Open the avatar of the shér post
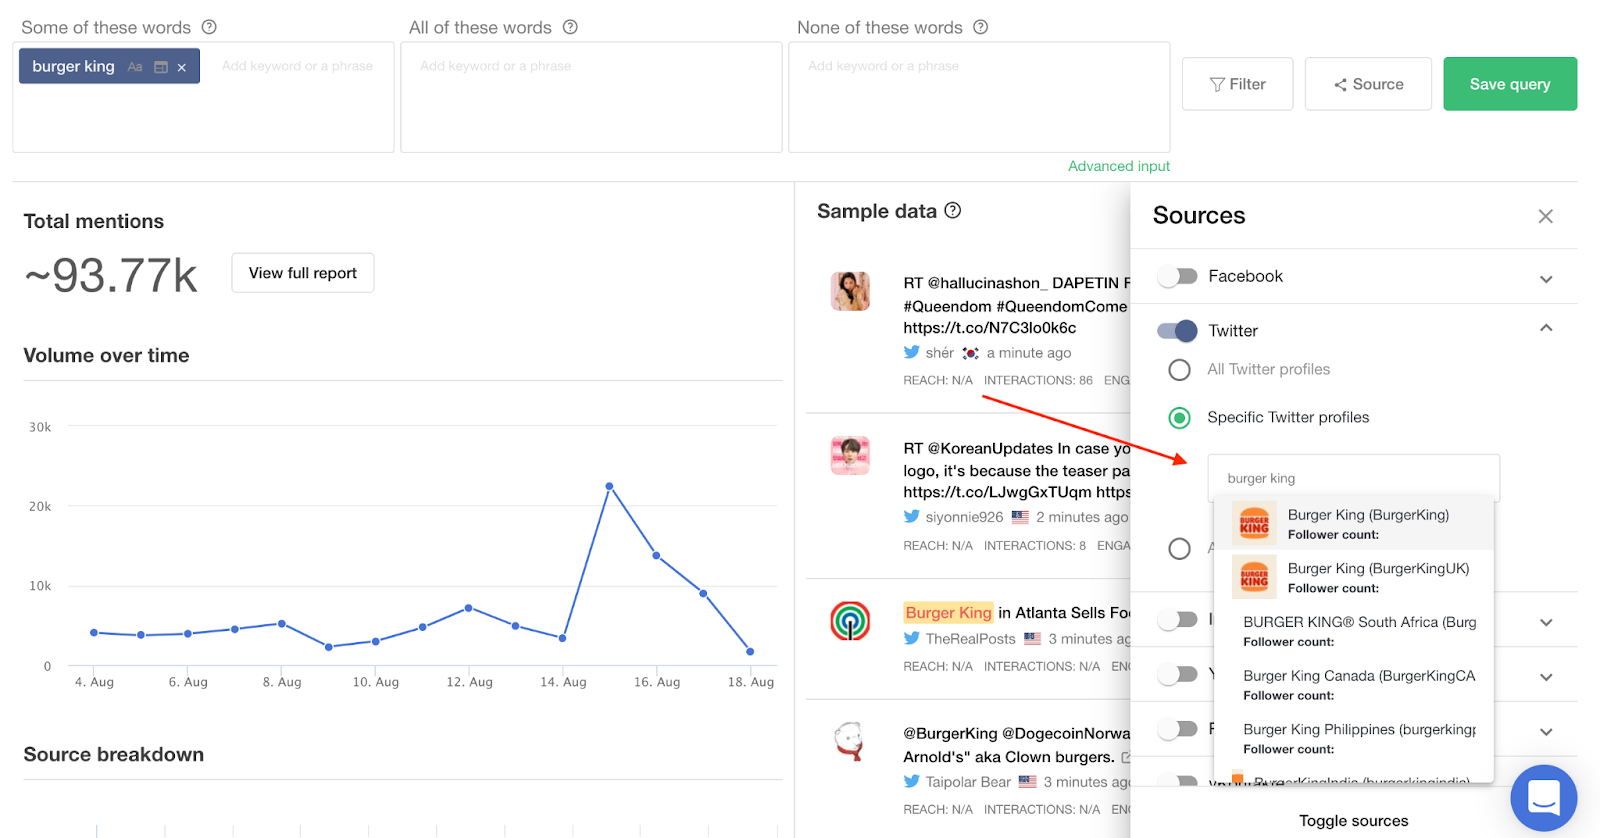 click(x=850, y=291)
